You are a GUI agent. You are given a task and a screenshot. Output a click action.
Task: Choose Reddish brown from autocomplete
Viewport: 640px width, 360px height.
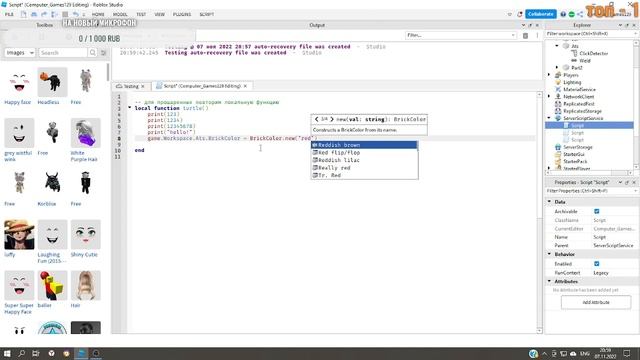[364, 145]
